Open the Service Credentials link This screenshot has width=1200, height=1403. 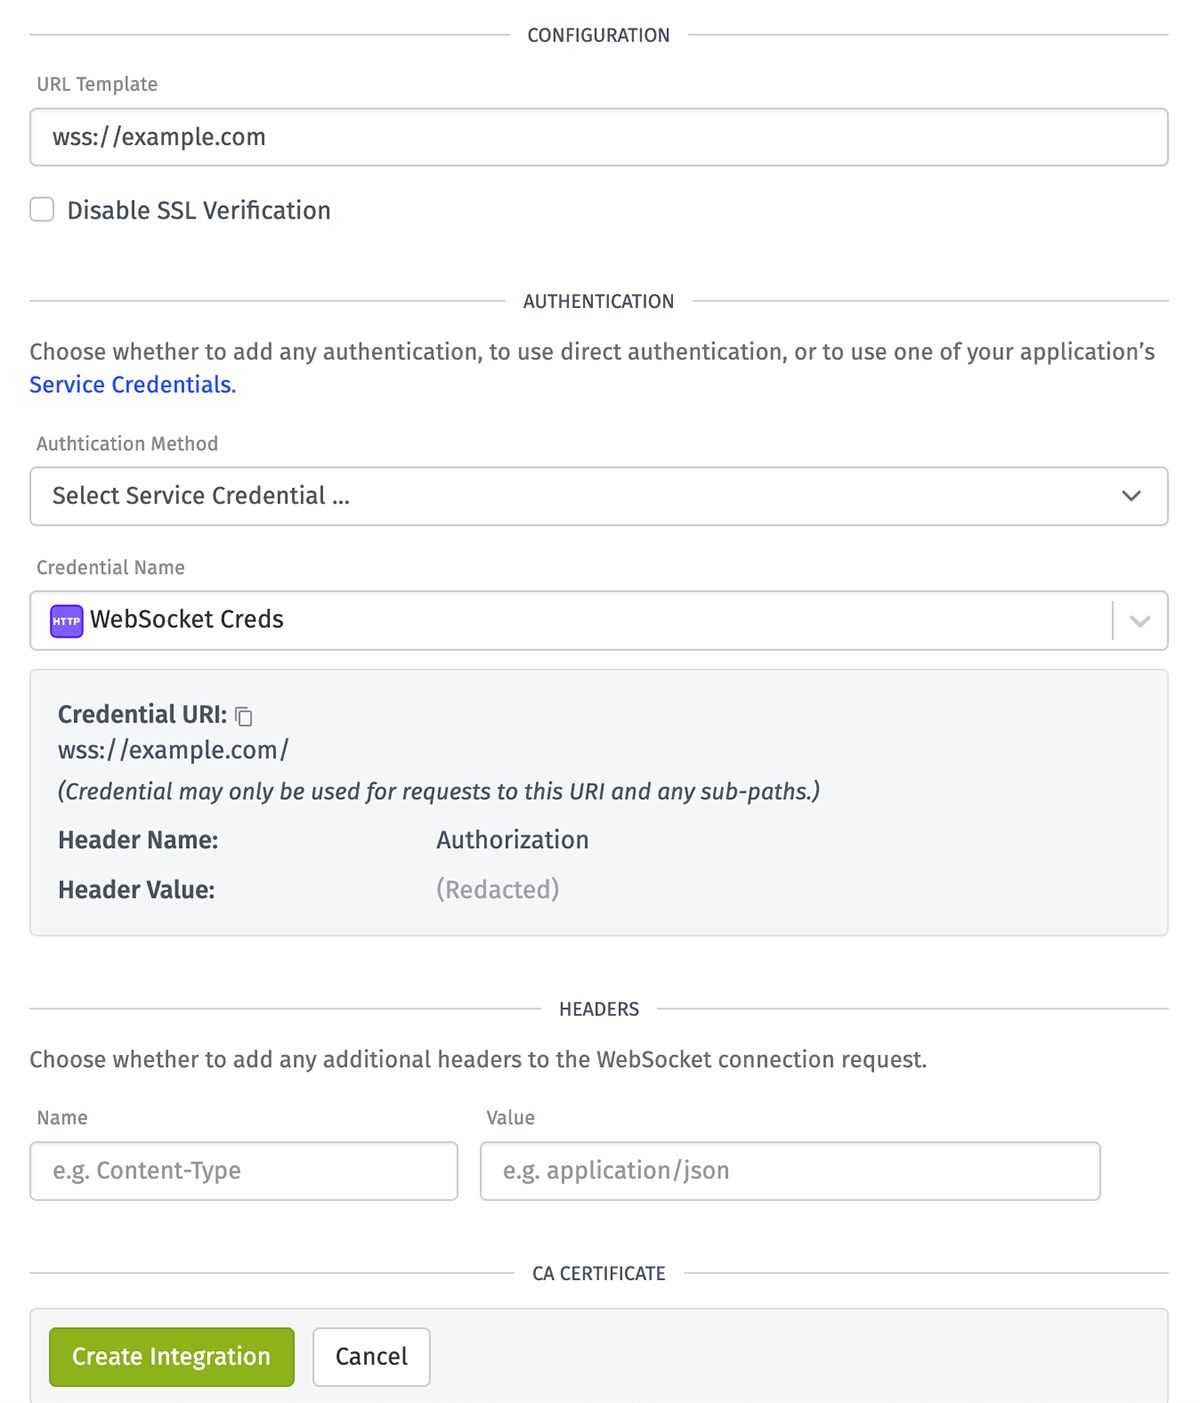130,384
